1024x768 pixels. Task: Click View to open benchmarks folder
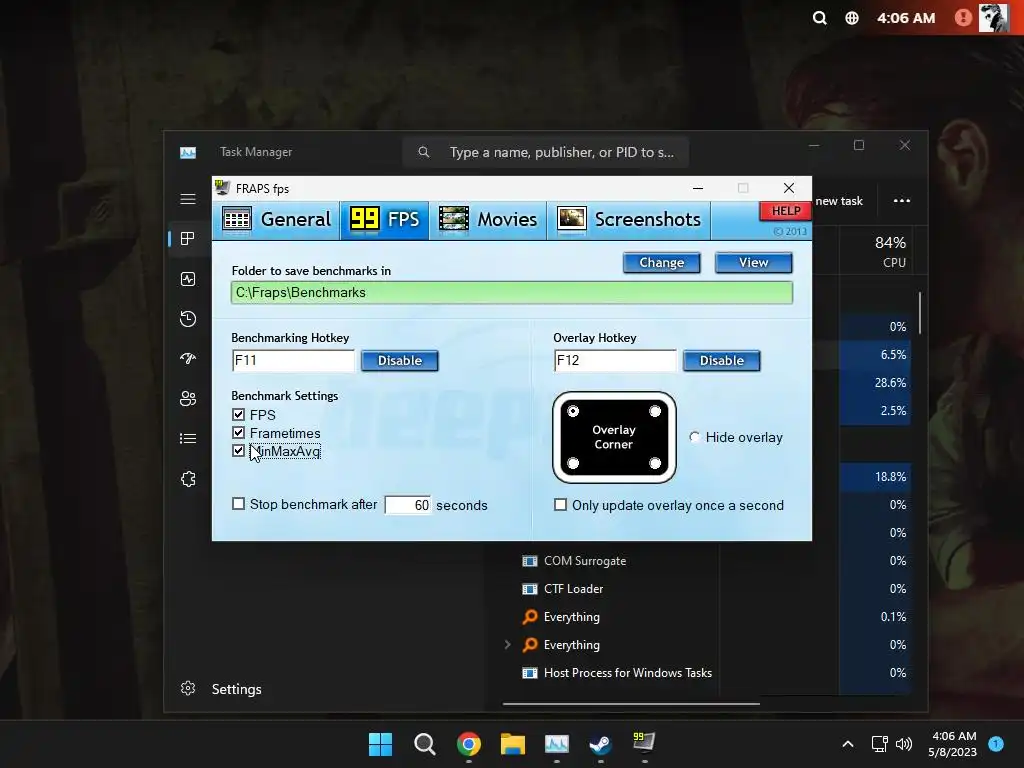pos(754,263)
